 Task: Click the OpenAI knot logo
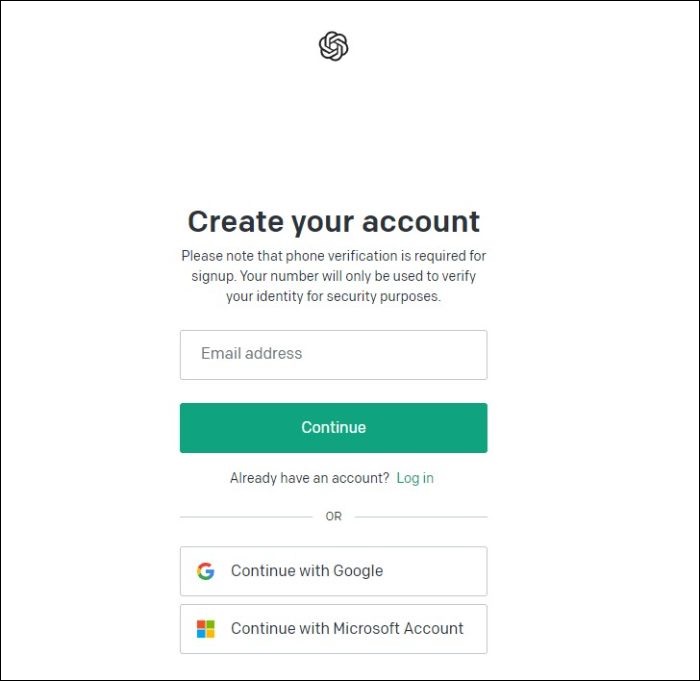click(333, 46)
